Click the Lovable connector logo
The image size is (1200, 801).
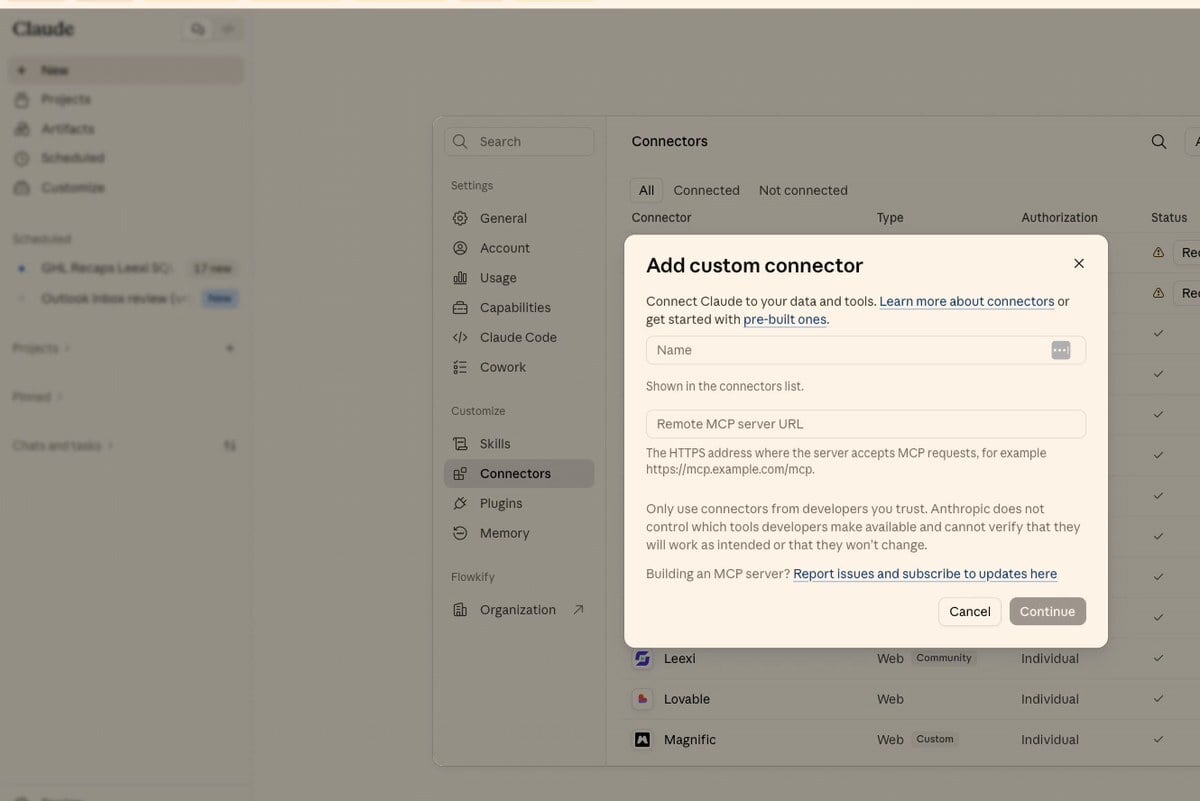point(643,699)
